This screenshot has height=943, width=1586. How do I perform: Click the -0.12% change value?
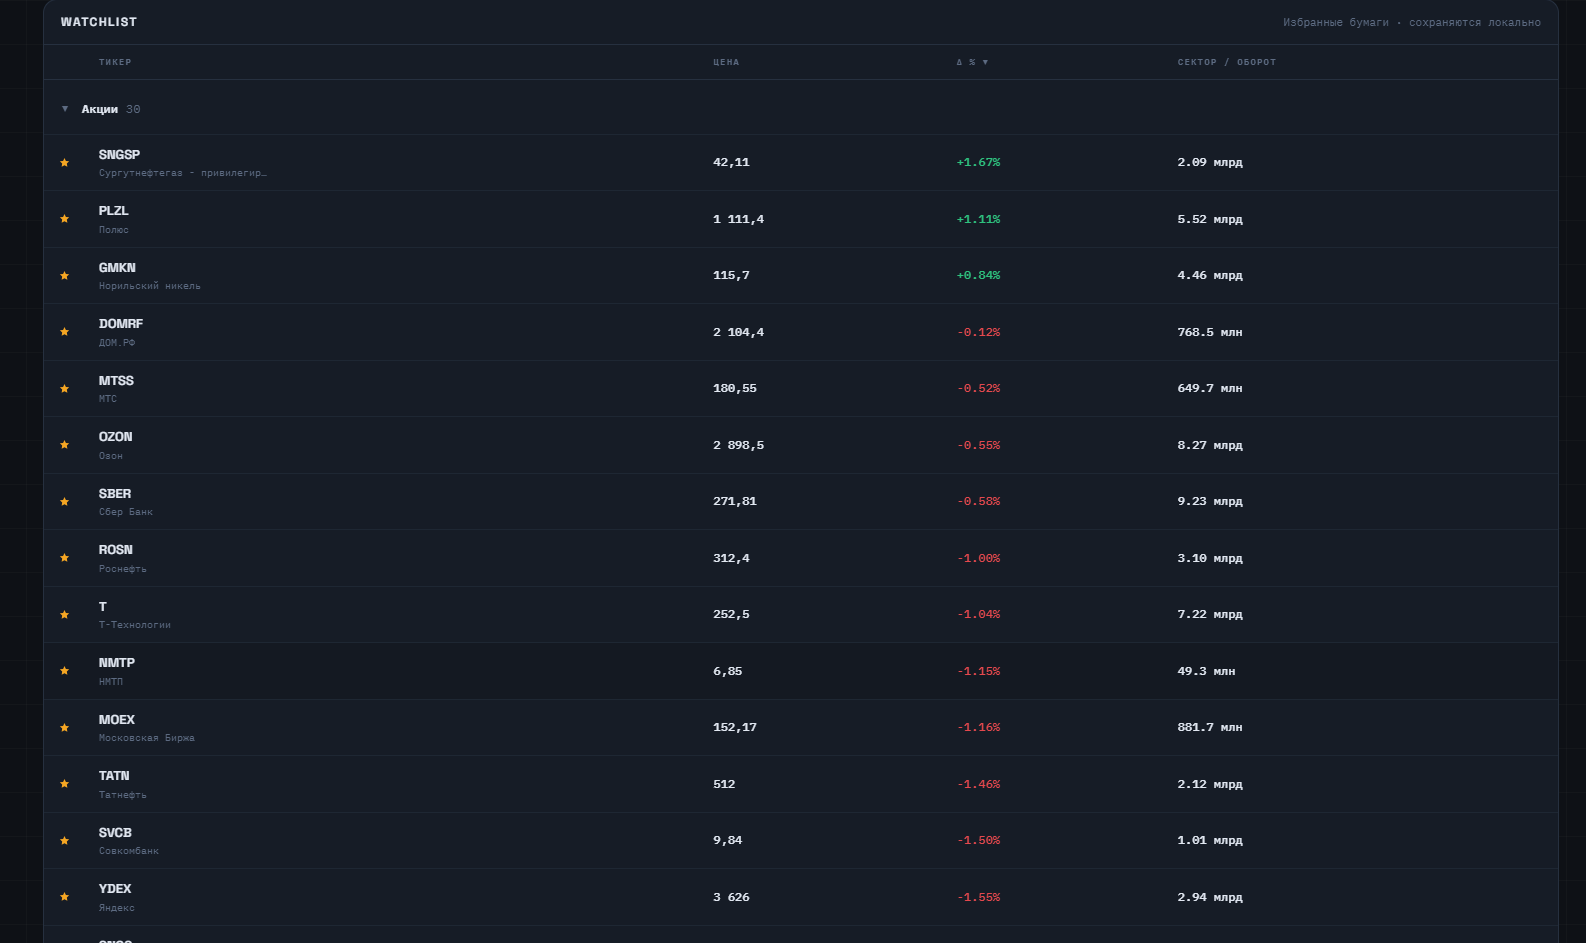click(x=978, y=332)
